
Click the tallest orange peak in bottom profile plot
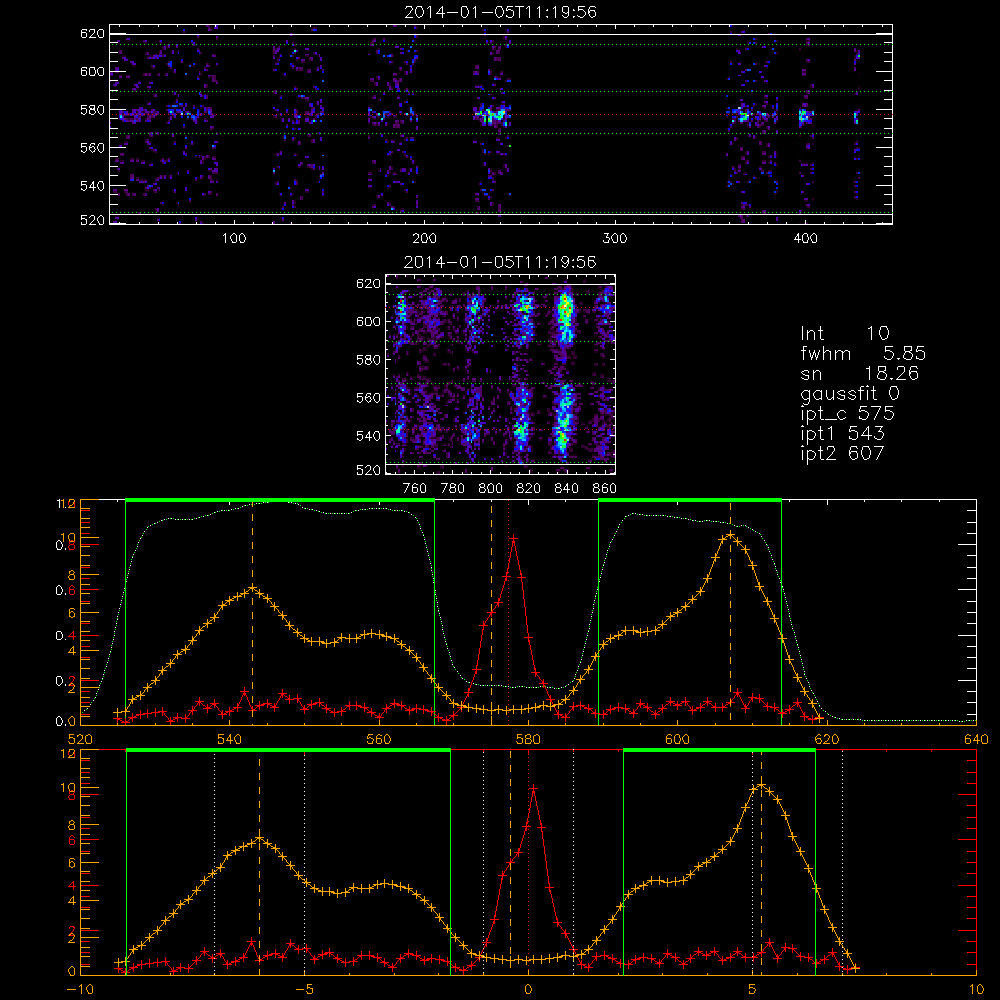coord(761,785)
